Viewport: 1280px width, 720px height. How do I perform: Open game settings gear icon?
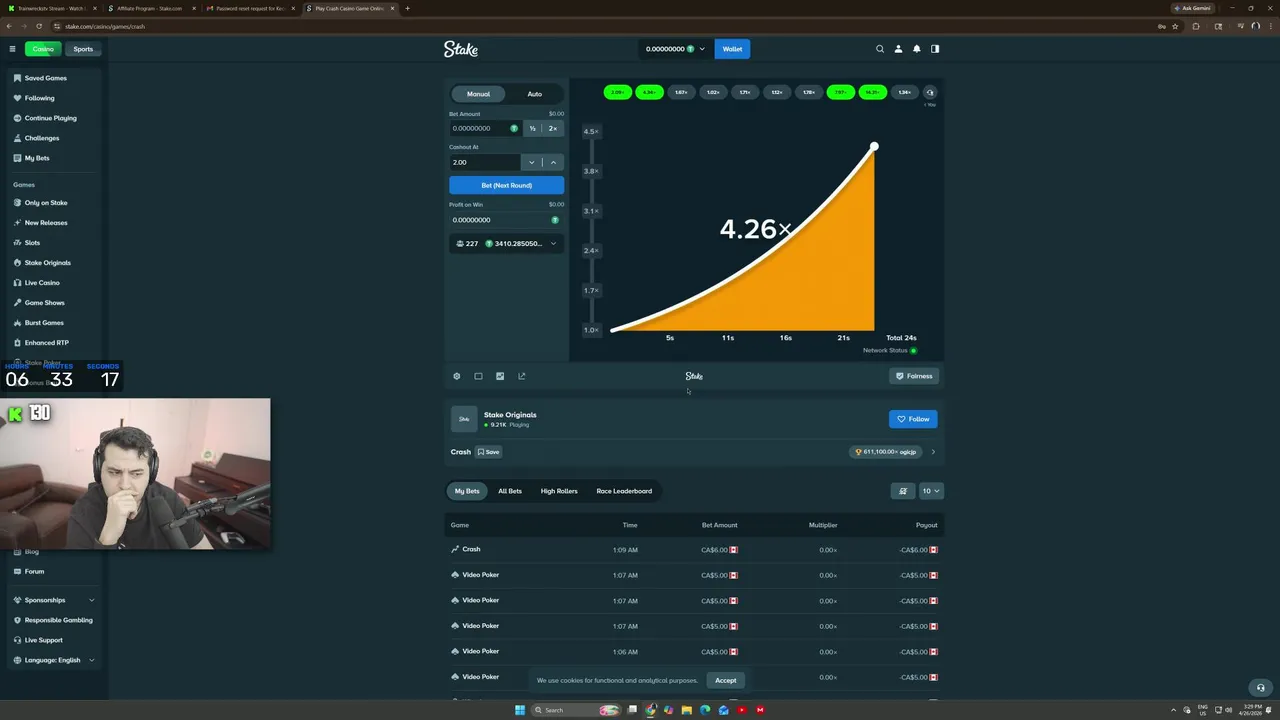click(457, 376)
